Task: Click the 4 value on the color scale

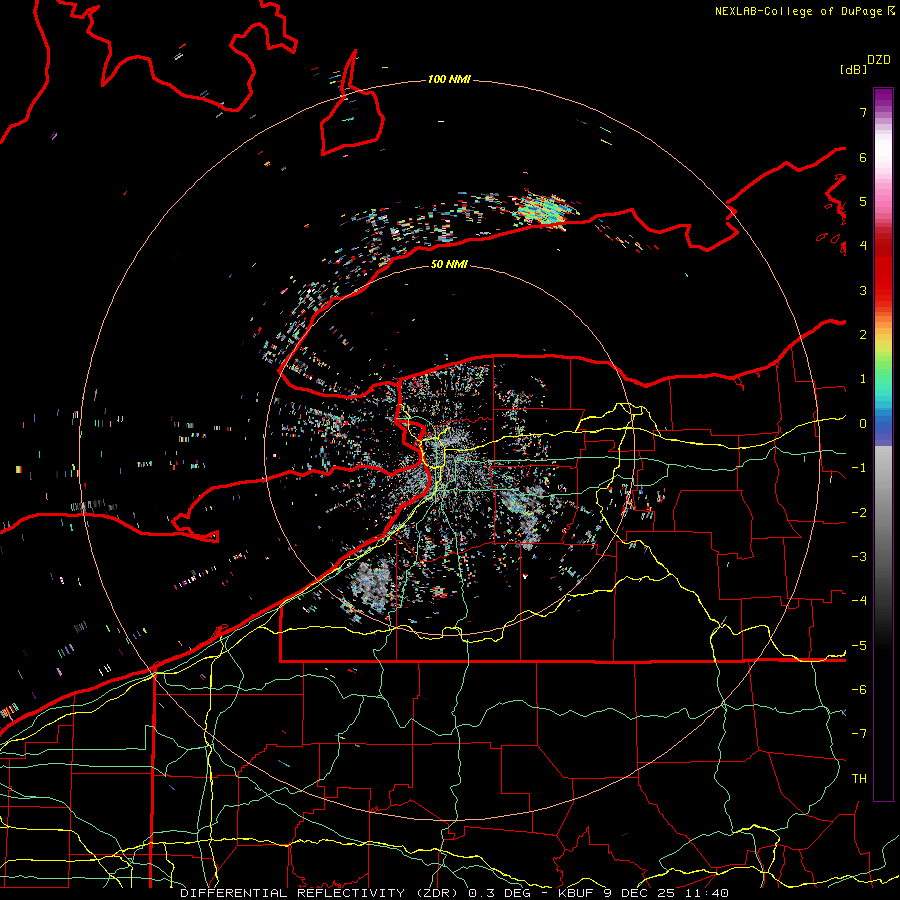Action: click(863, 246)
